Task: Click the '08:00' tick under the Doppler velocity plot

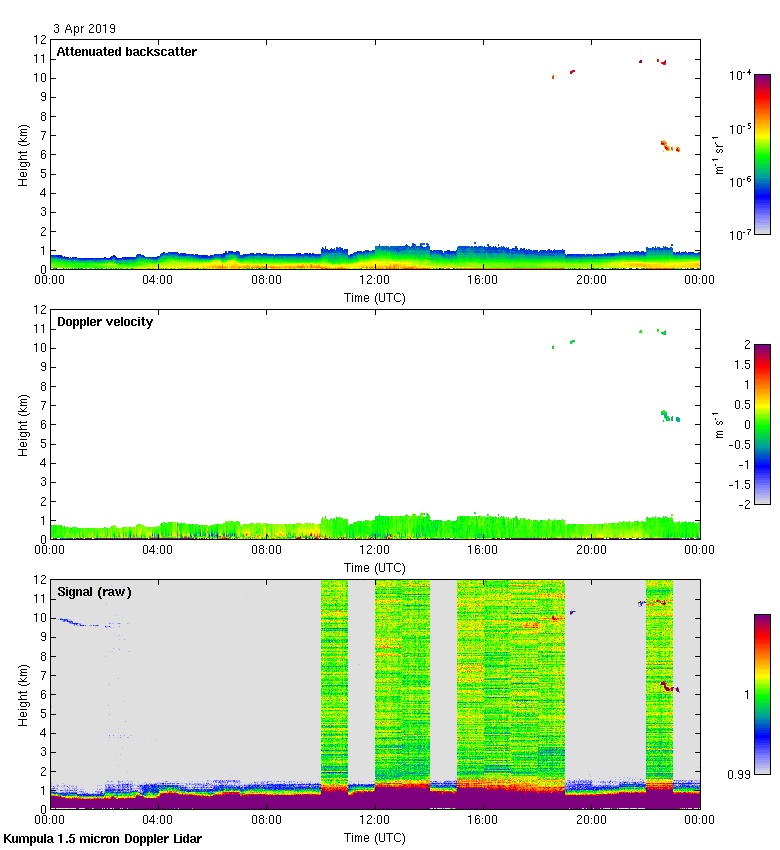Action: click(x=266, y=549)
